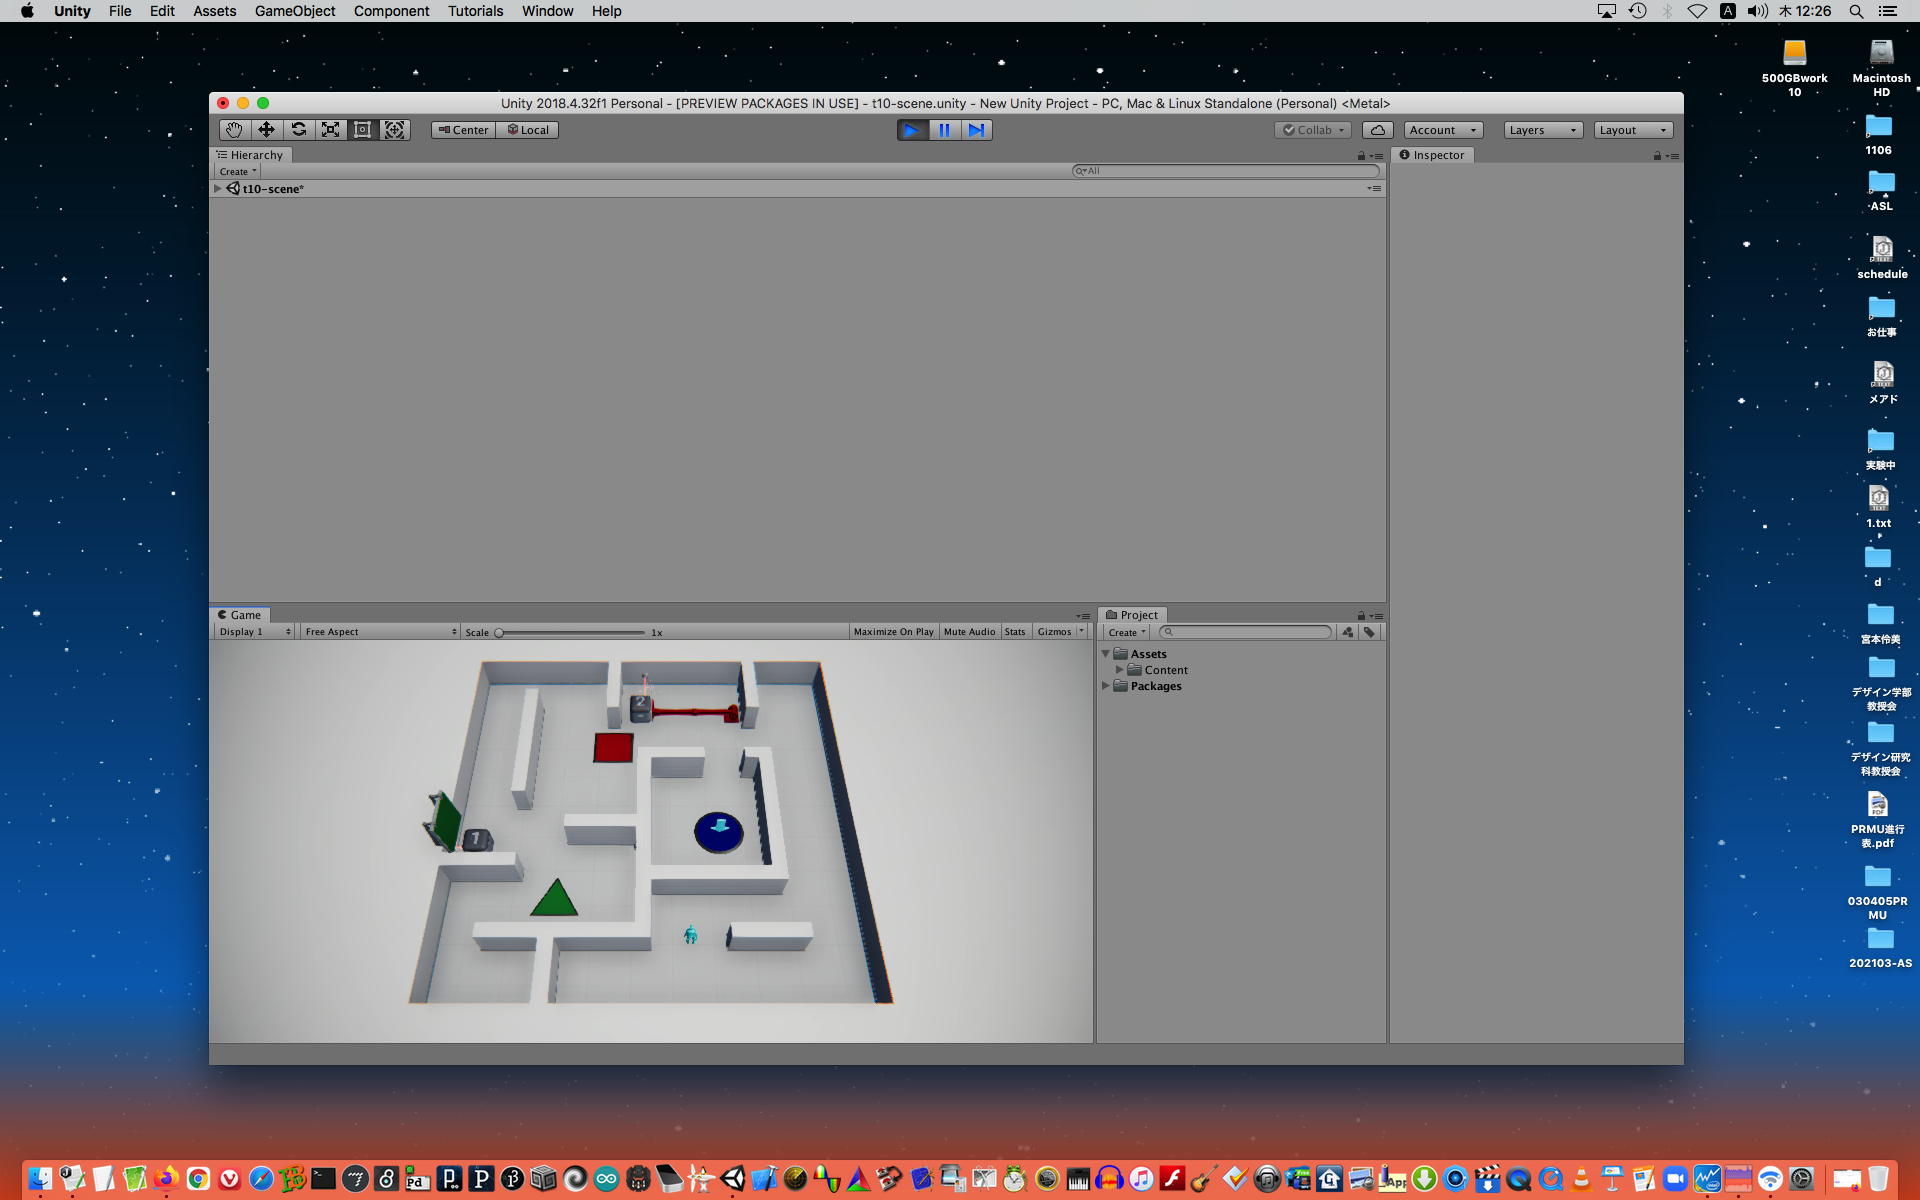The height and width of the screenshot is (1200, 1920).
Task: Click the Step frame button
Action: tap(976, 130)
